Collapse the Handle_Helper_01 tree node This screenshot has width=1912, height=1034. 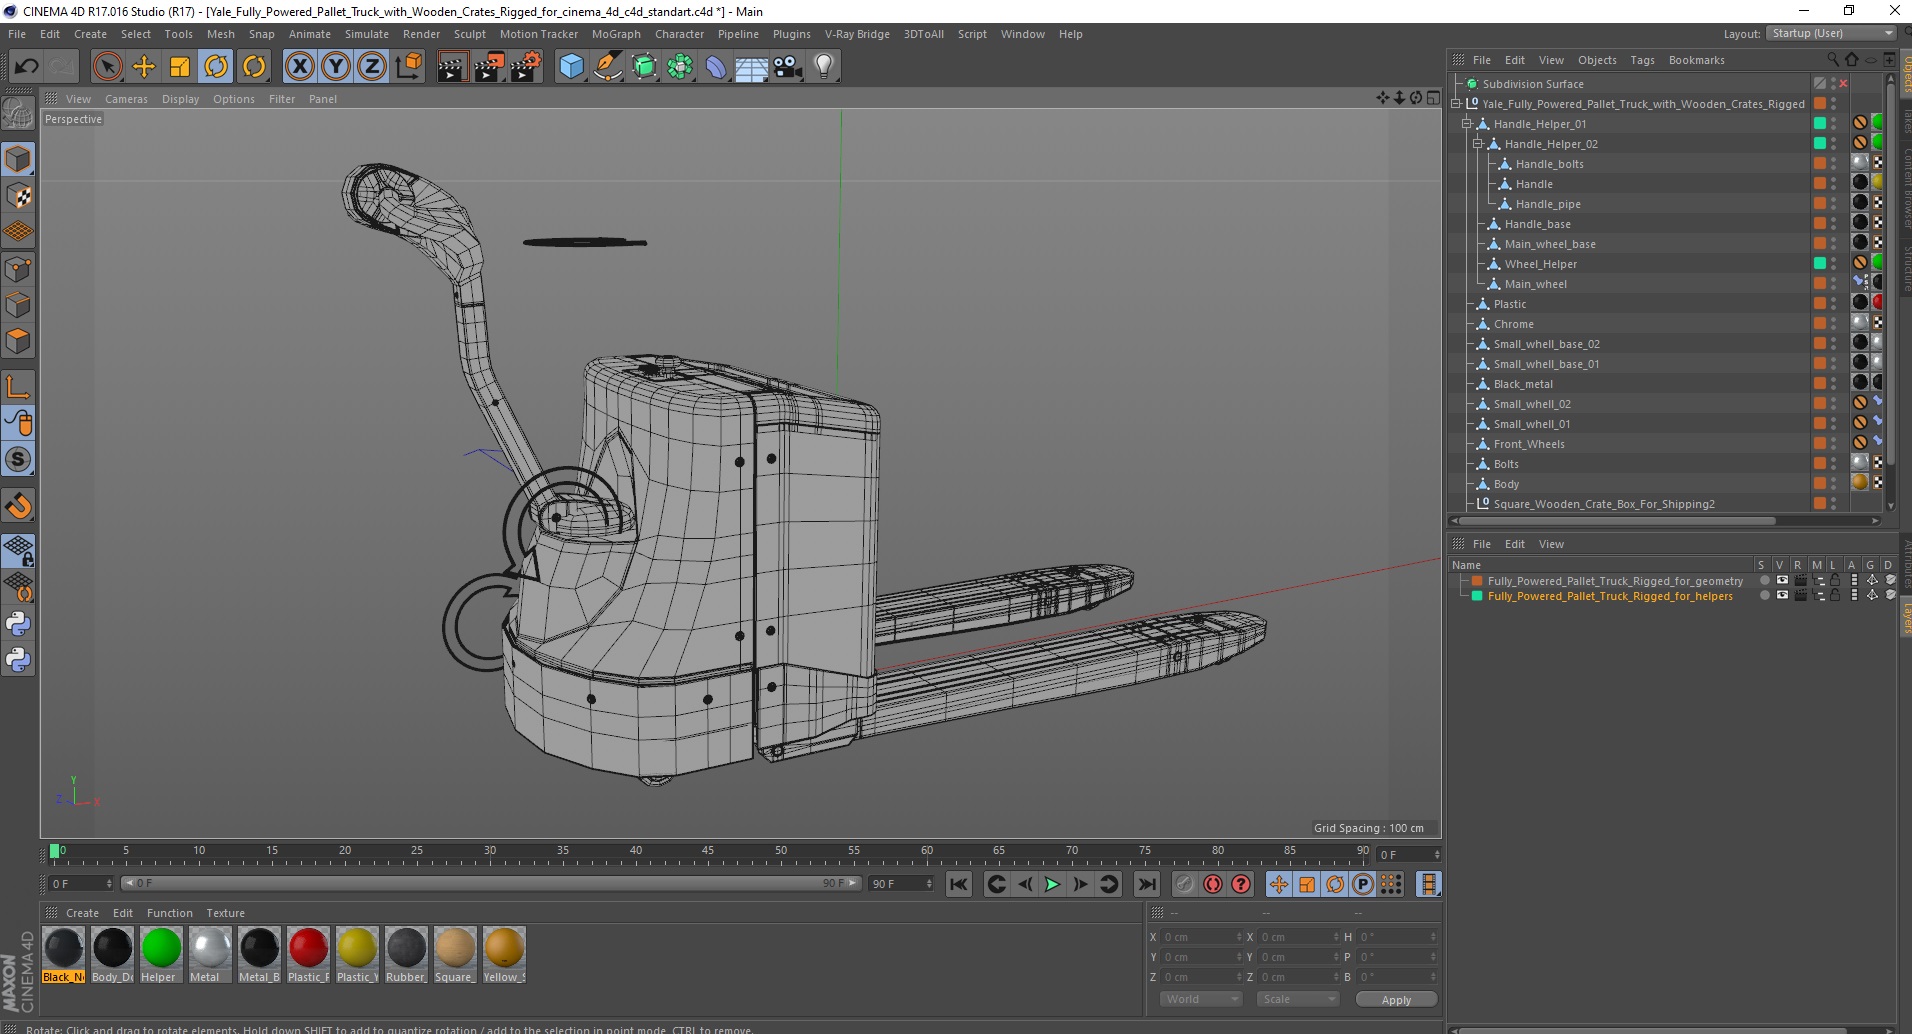tap(1467, 124)
